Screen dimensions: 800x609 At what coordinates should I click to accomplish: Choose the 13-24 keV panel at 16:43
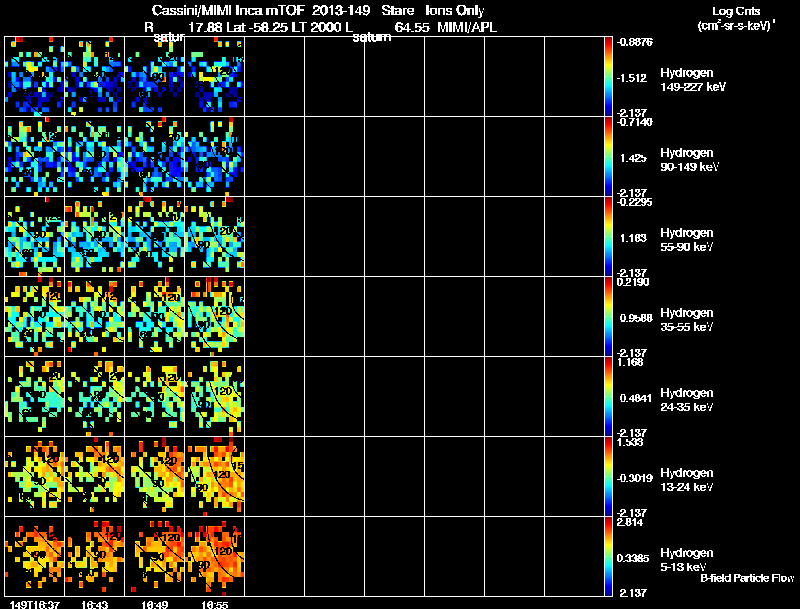[94, 476]
